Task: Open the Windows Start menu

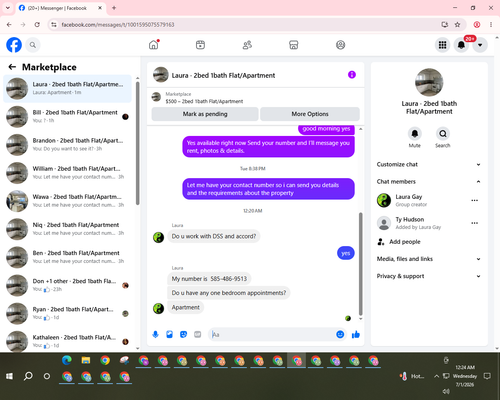Action: 9,376
